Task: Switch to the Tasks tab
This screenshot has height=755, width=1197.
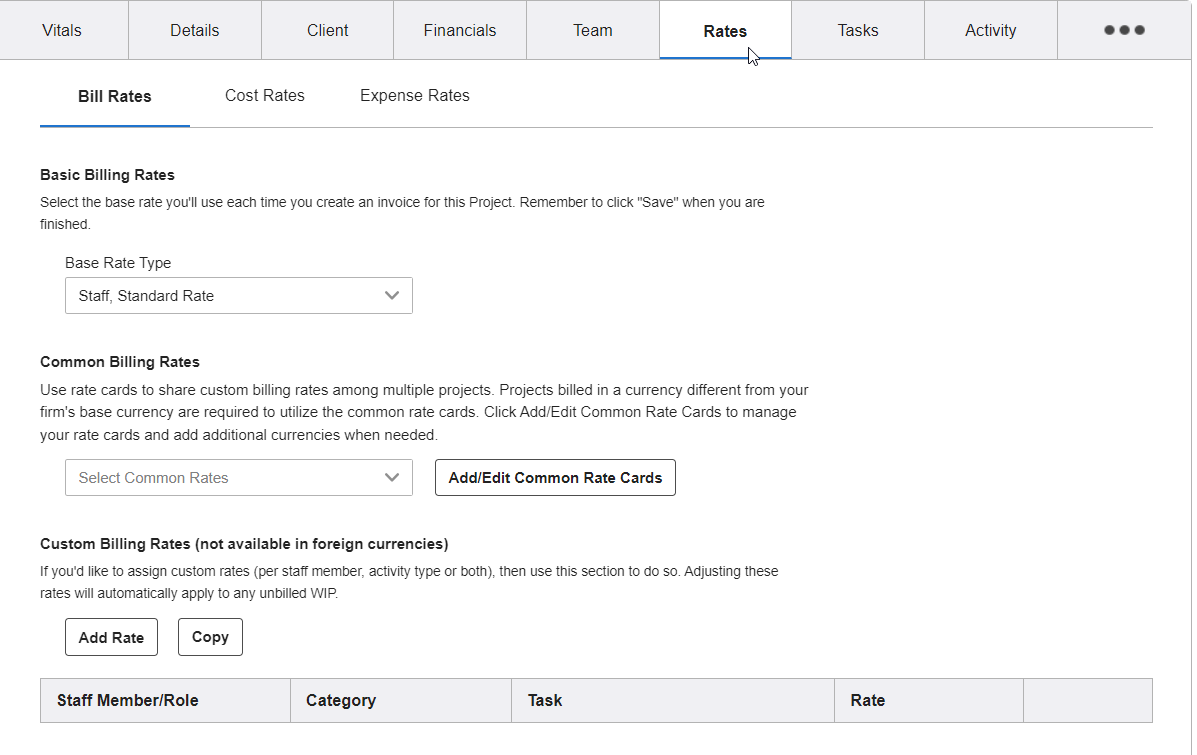Action: (857, 30)
